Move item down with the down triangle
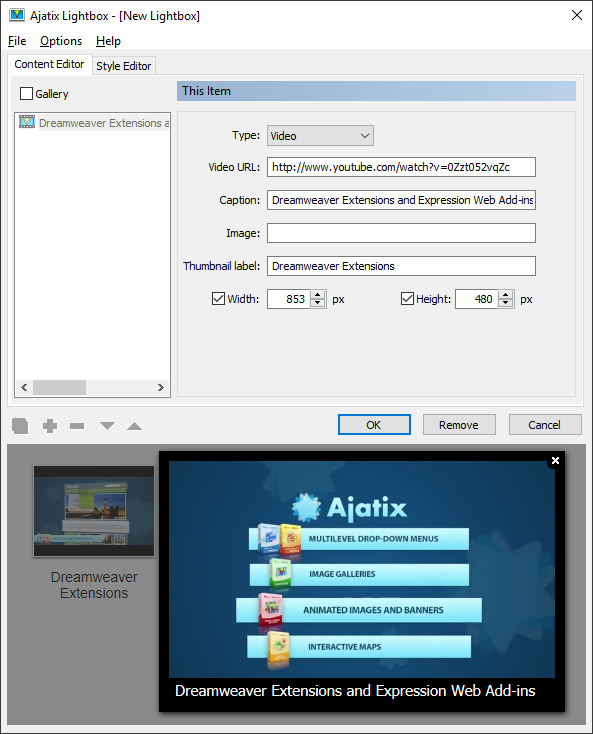This screenshot has height=734, width=593. click(107, 426)
